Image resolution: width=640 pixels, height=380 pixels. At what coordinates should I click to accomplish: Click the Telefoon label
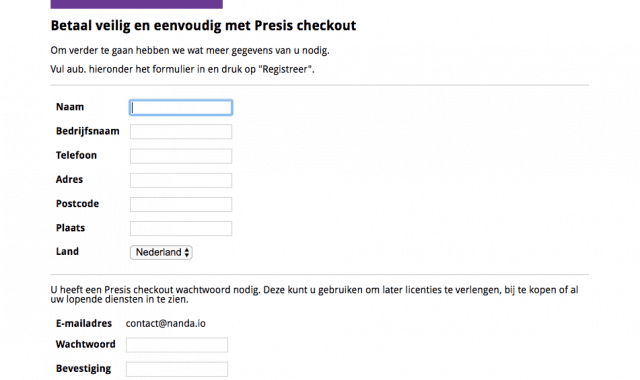pyautogui.click(x=76, y=155)
